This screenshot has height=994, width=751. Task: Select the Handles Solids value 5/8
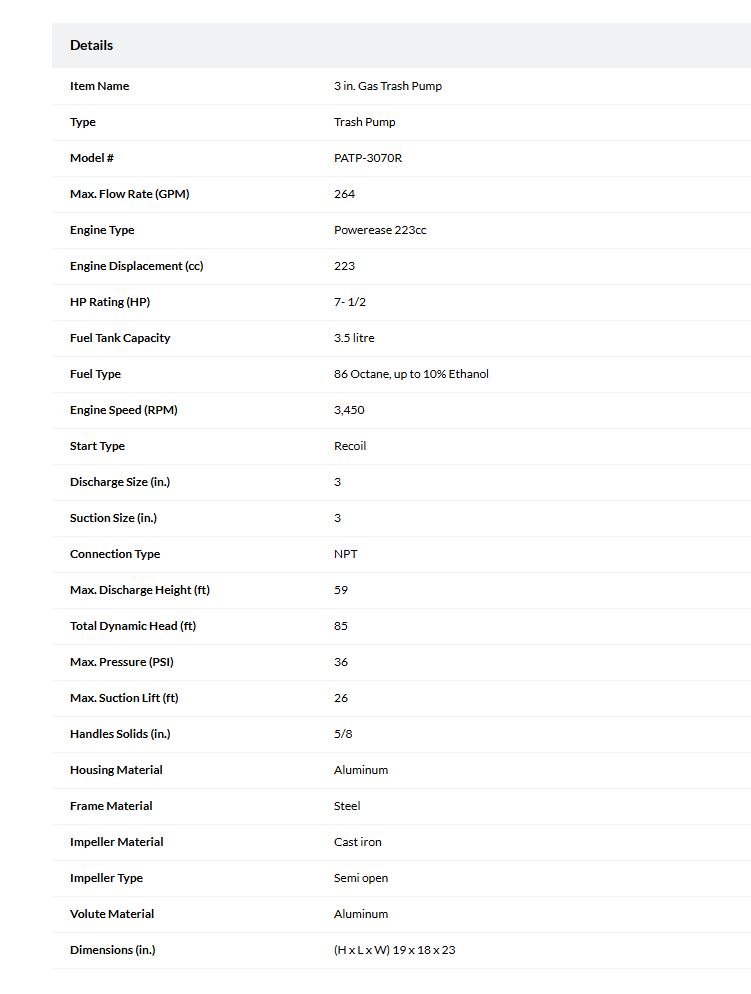(x=343, y=734)
